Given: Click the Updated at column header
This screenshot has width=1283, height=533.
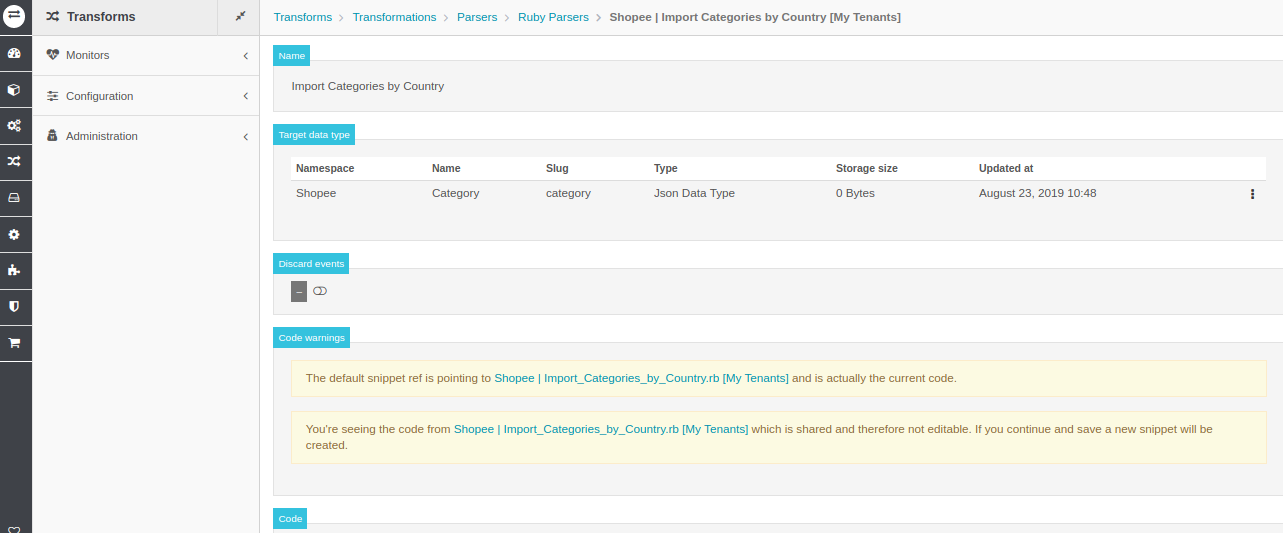Looking at the screenshot, I should click(1006, 168).
